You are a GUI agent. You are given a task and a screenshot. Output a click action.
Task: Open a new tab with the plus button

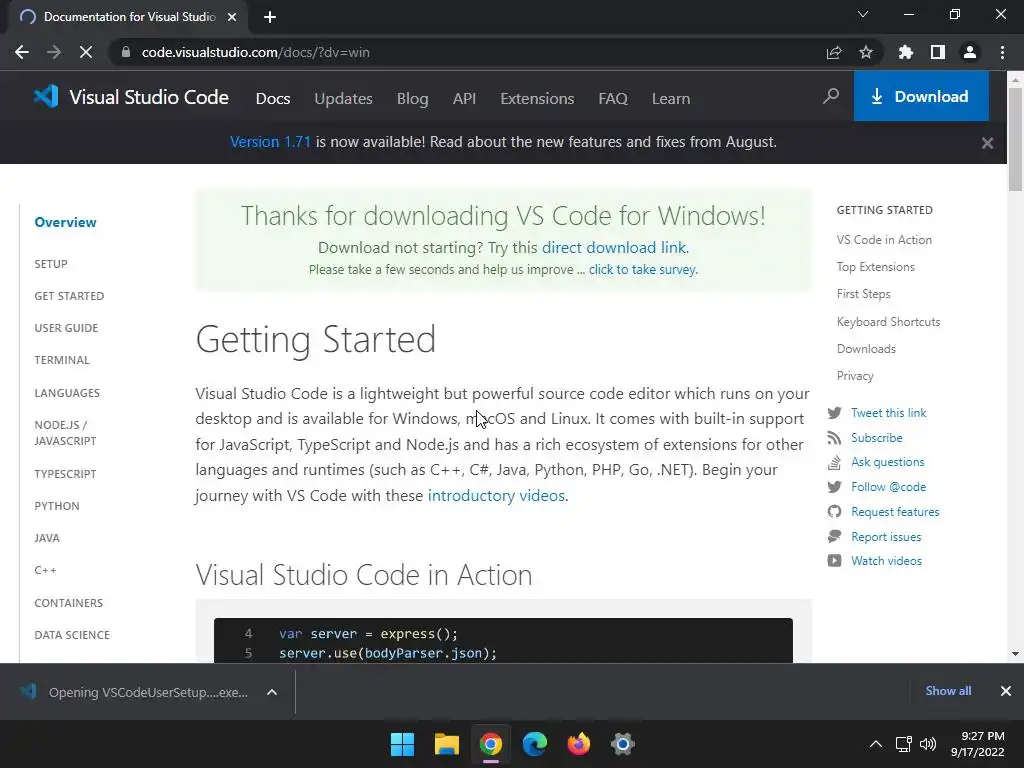pyautogui.click(x=270, y=17)
